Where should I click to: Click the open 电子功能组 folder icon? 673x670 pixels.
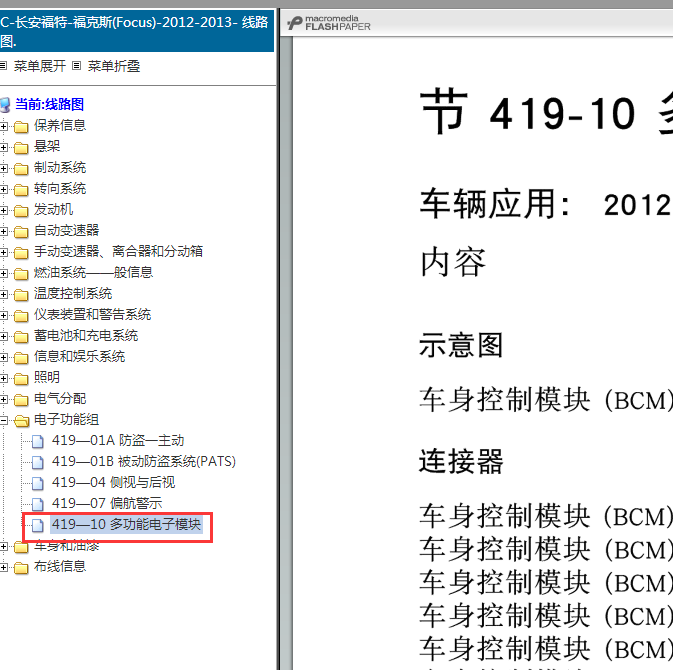[21, 421]
